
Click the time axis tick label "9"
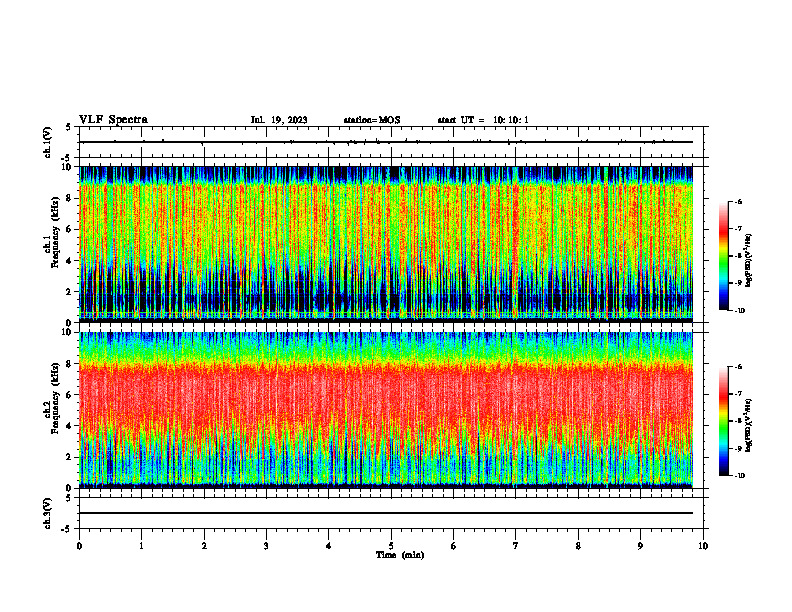(x=640, y=546)
